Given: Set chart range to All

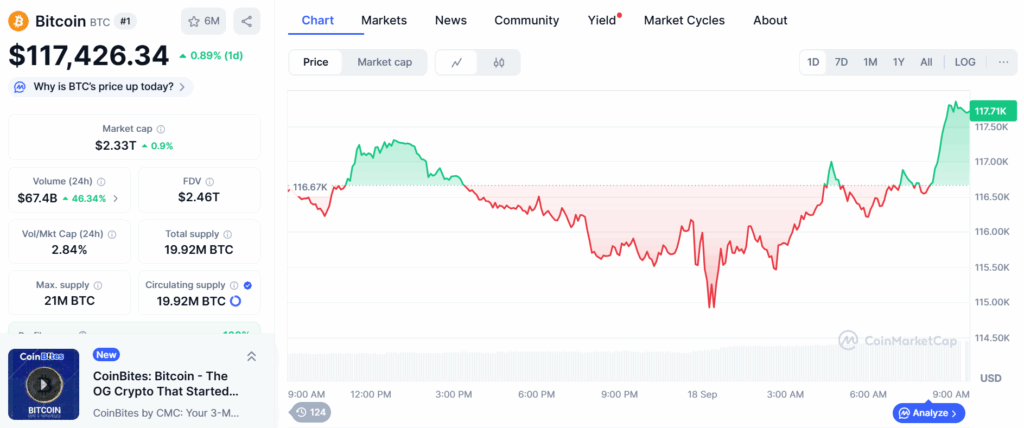Looking at the screenshot, I should point(926,62).
